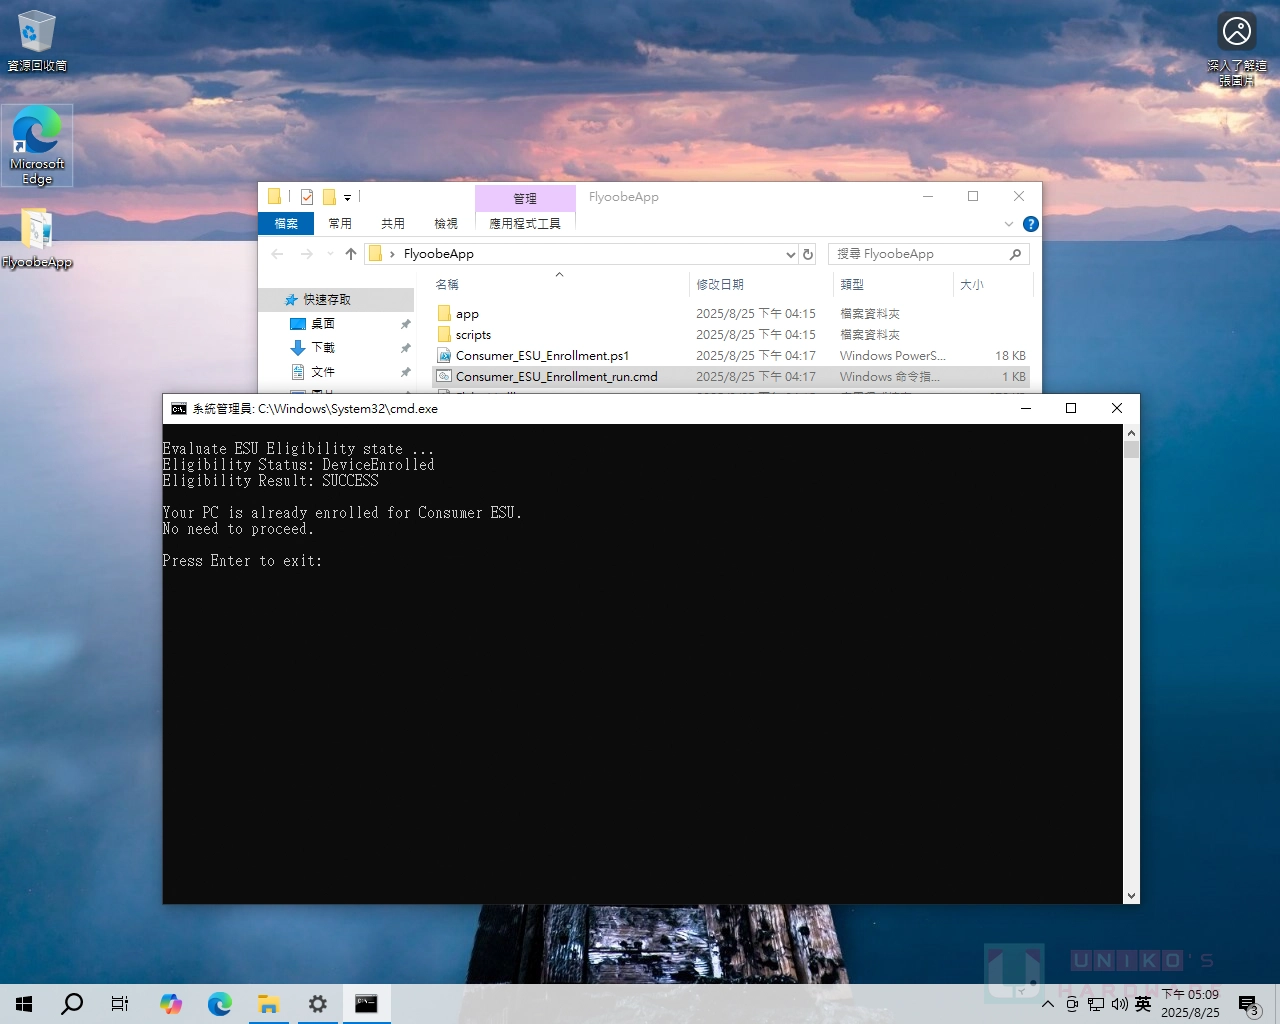1280x1024 pixels.
Task: Select Consumer_ESU_Enrollment_run.cmd file
Action: pos(731,377)
